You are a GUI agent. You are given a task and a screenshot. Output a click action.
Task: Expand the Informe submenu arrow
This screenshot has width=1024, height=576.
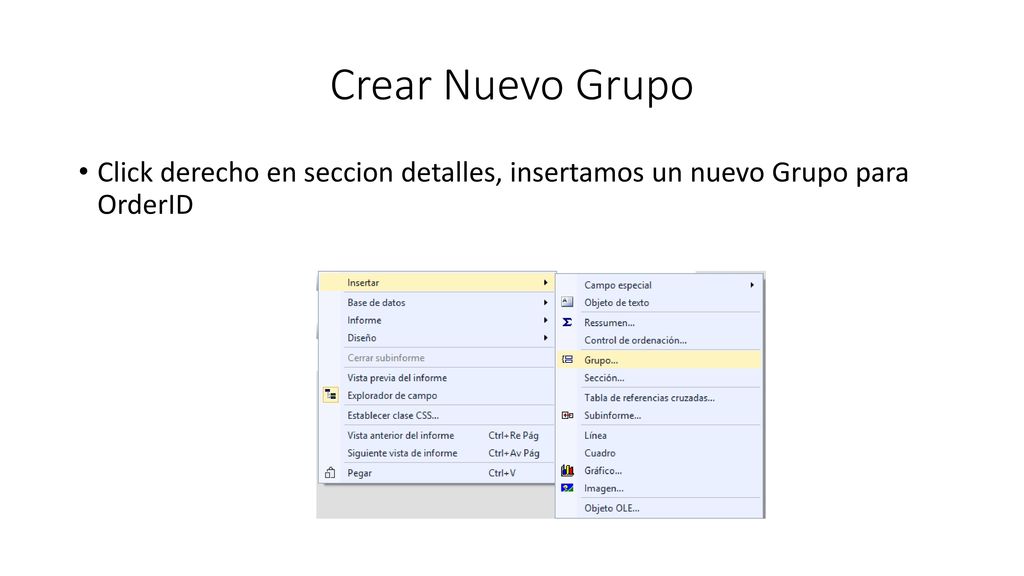tap(545, 320)
